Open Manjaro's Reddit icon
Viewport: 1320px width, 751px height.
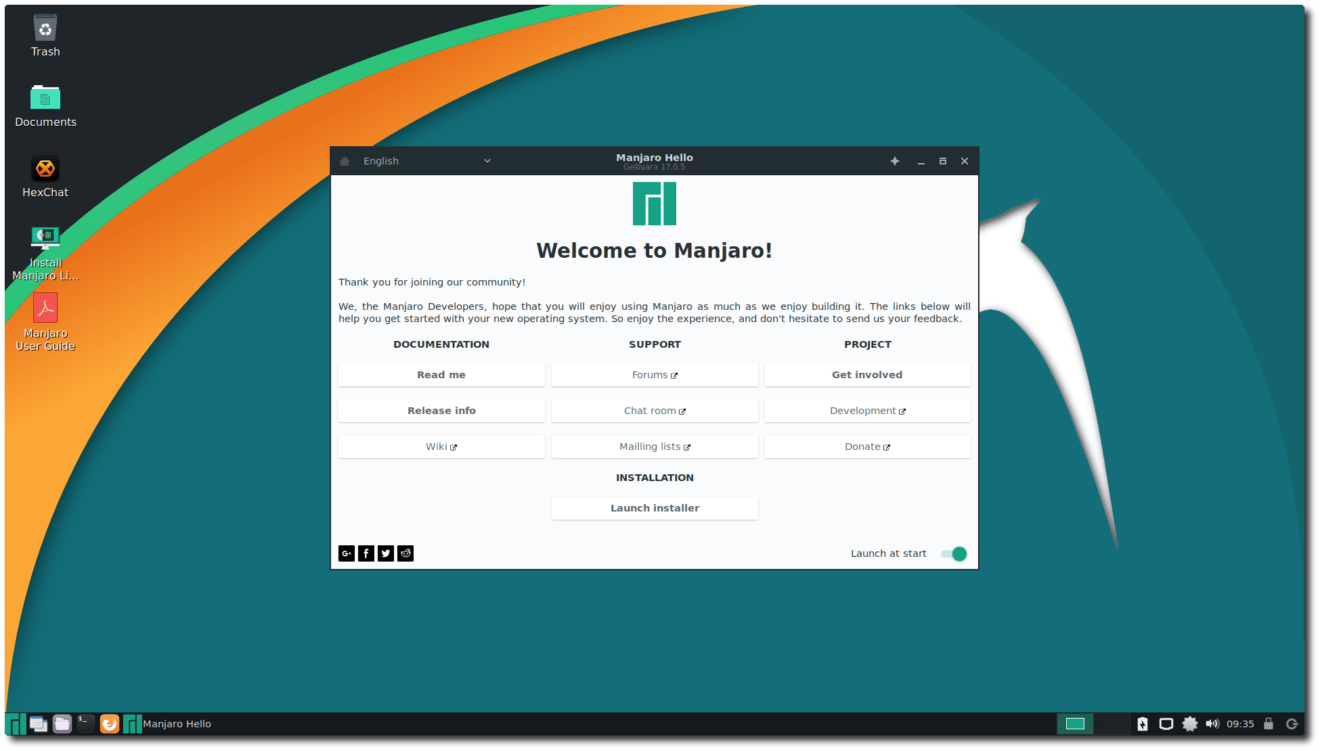(x=405, y=553)
